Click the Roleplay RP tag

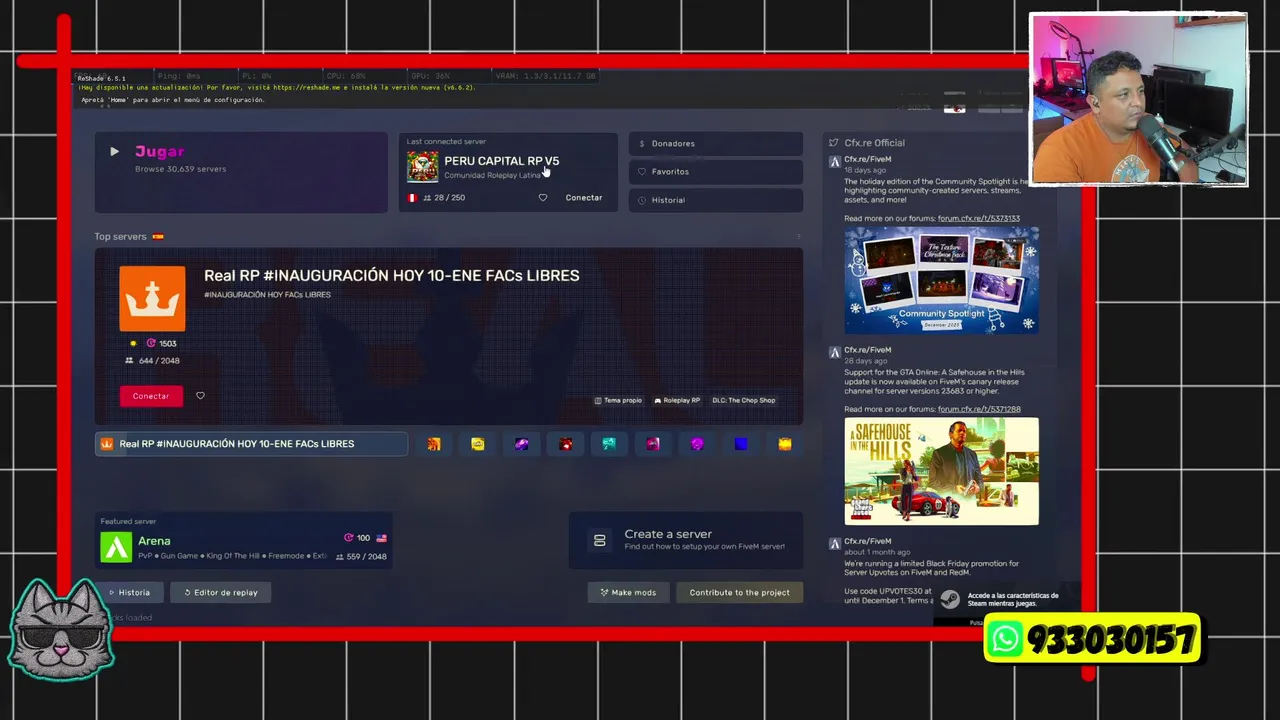click(x=677, y=401)
